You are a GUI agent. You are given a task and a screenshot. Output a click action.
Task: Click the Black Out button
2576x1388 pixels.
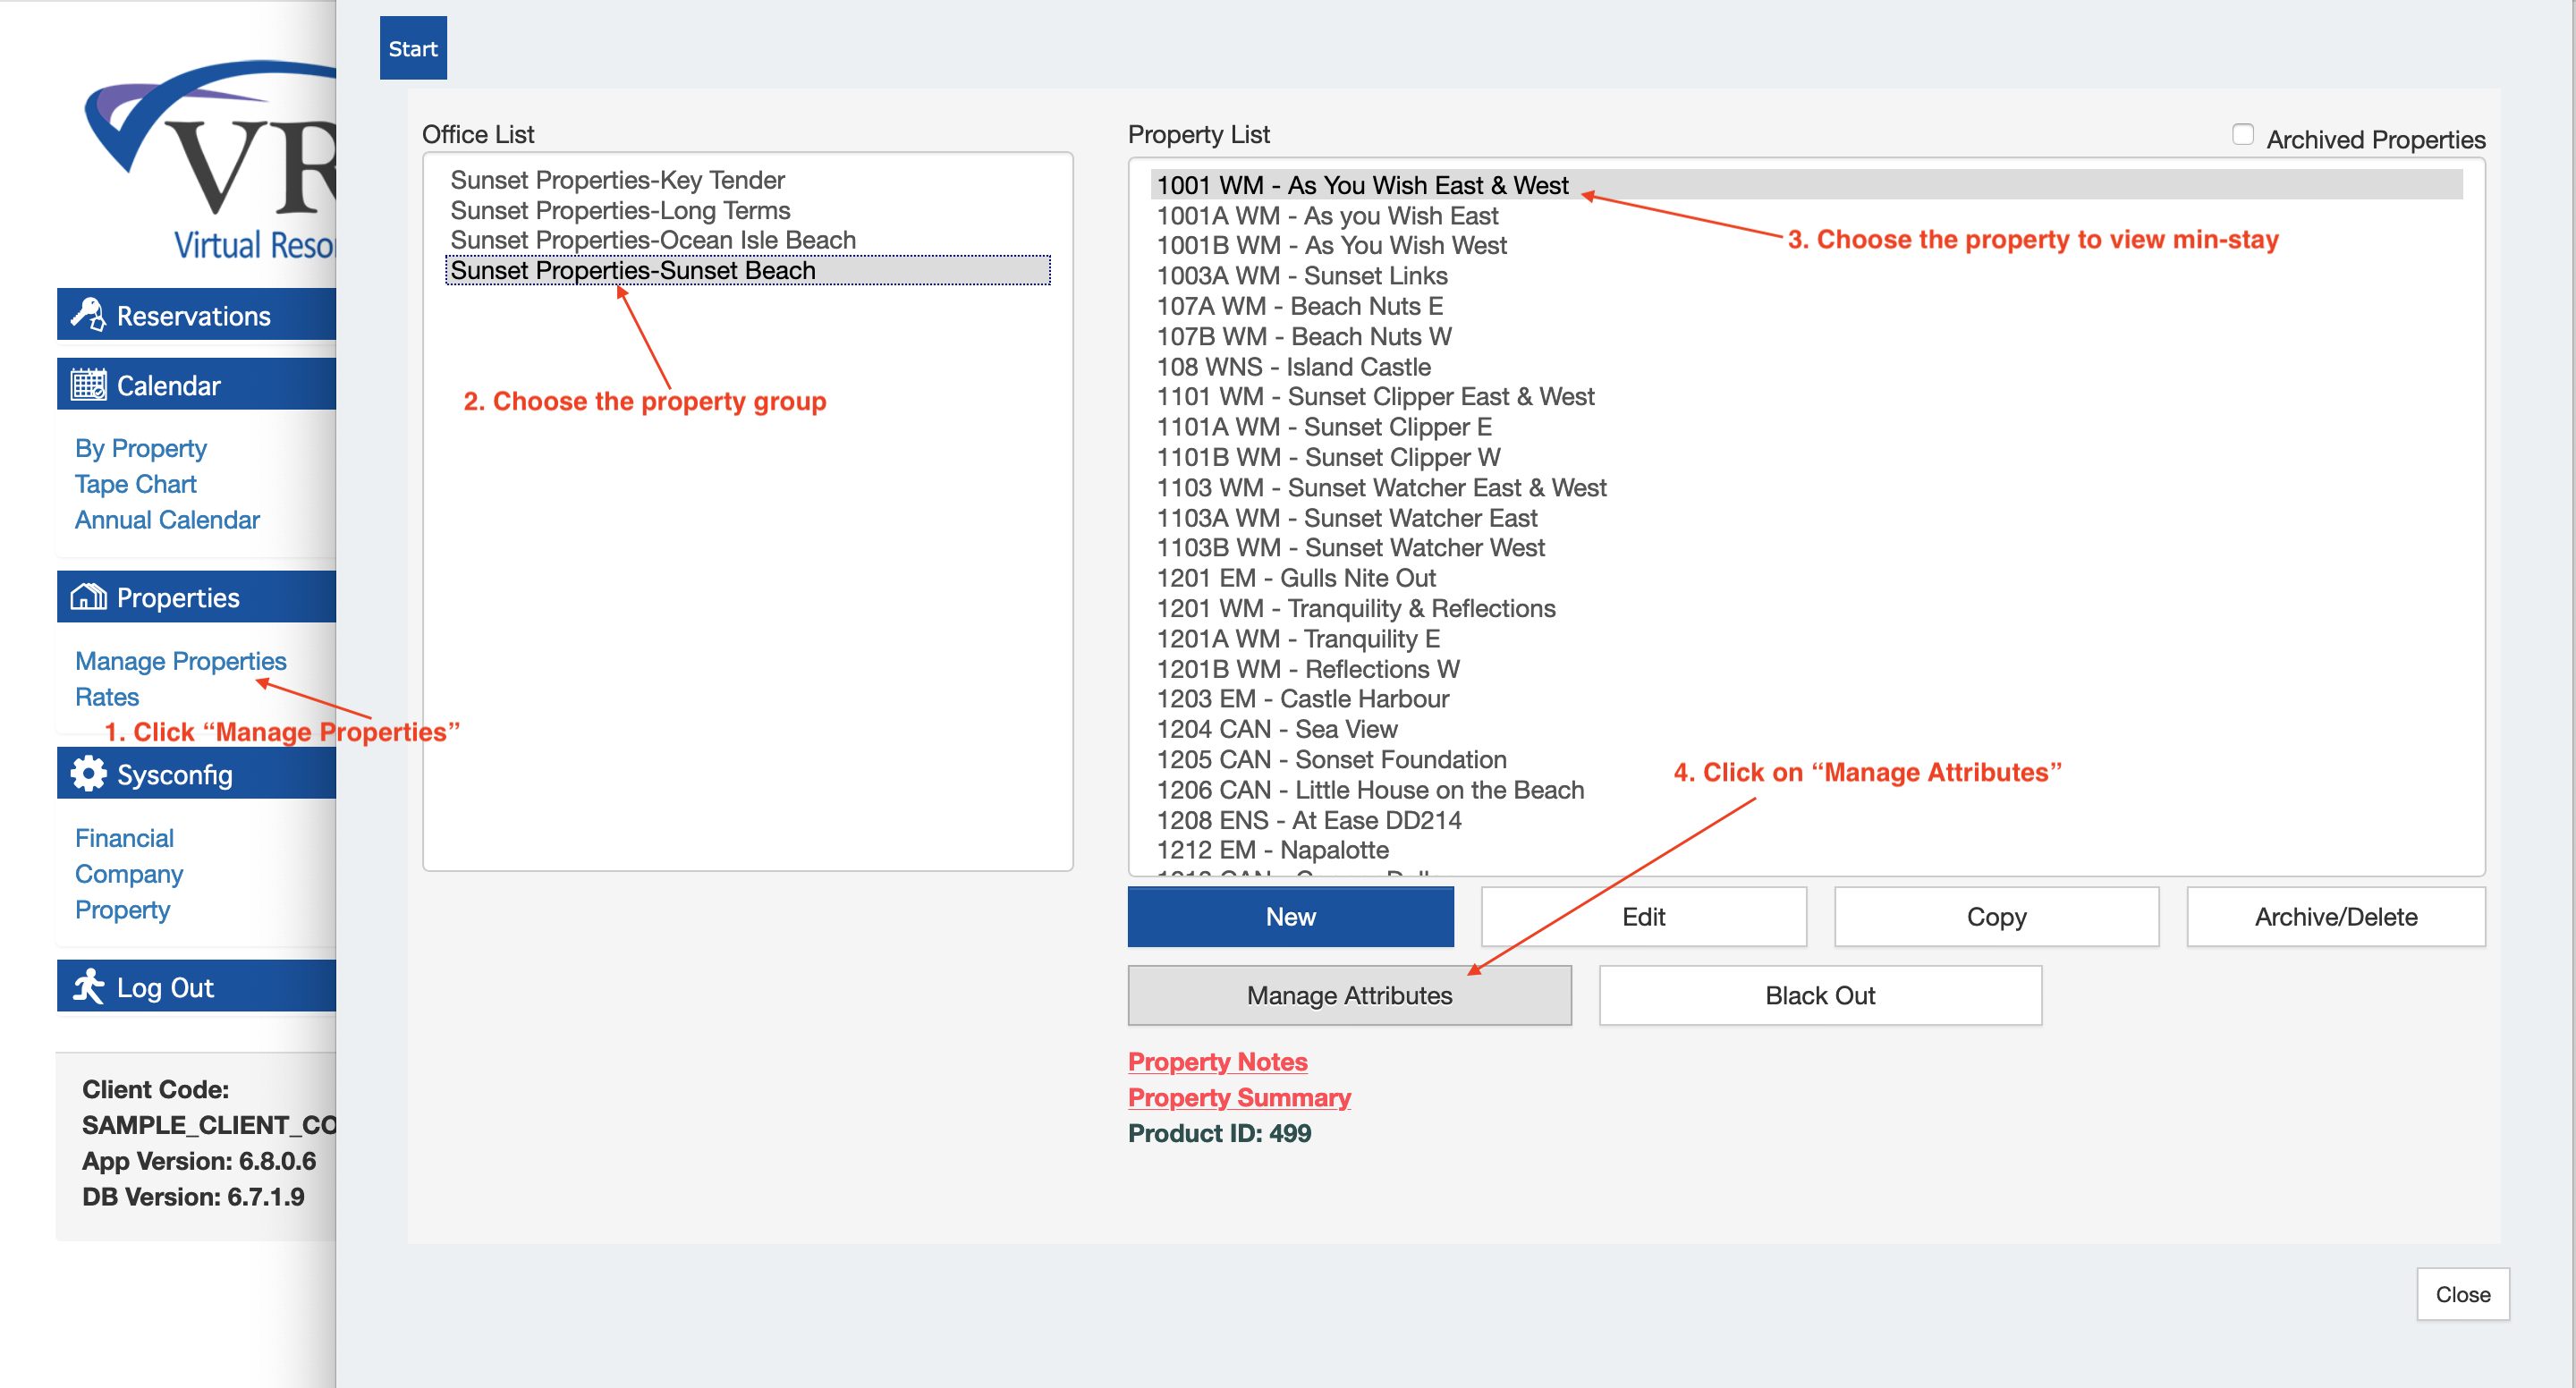pyautogui.click(x=1819, y=995)
